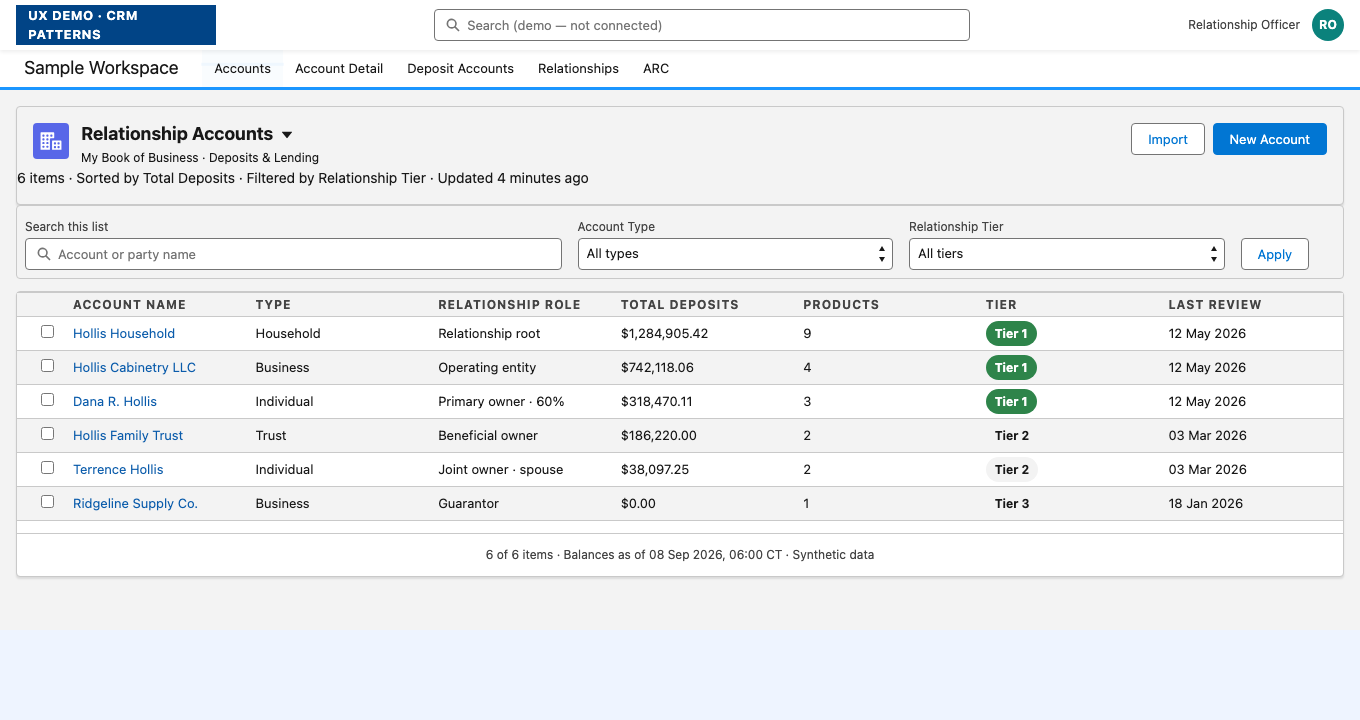Image resolution: width=1360 pixels, height=720 pixels.
Task: Click the UX Demo CRM Patterns logo
Action: (x=116, y=25)
